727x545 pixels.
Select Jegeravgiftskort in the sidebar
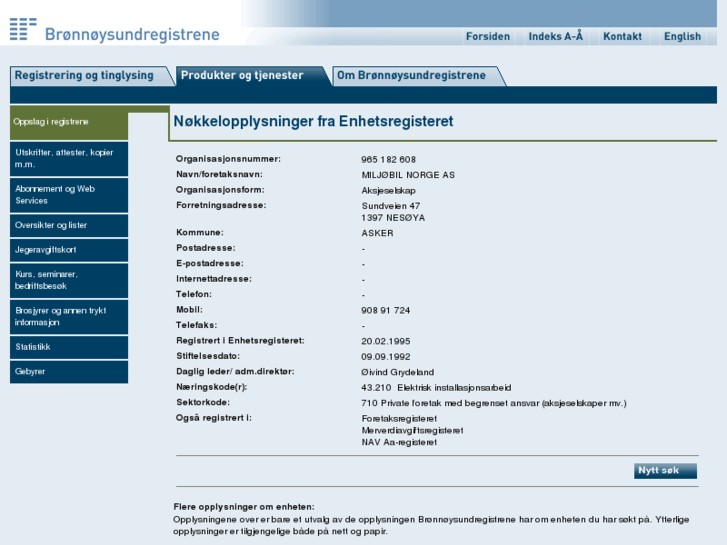pos(69,250)
